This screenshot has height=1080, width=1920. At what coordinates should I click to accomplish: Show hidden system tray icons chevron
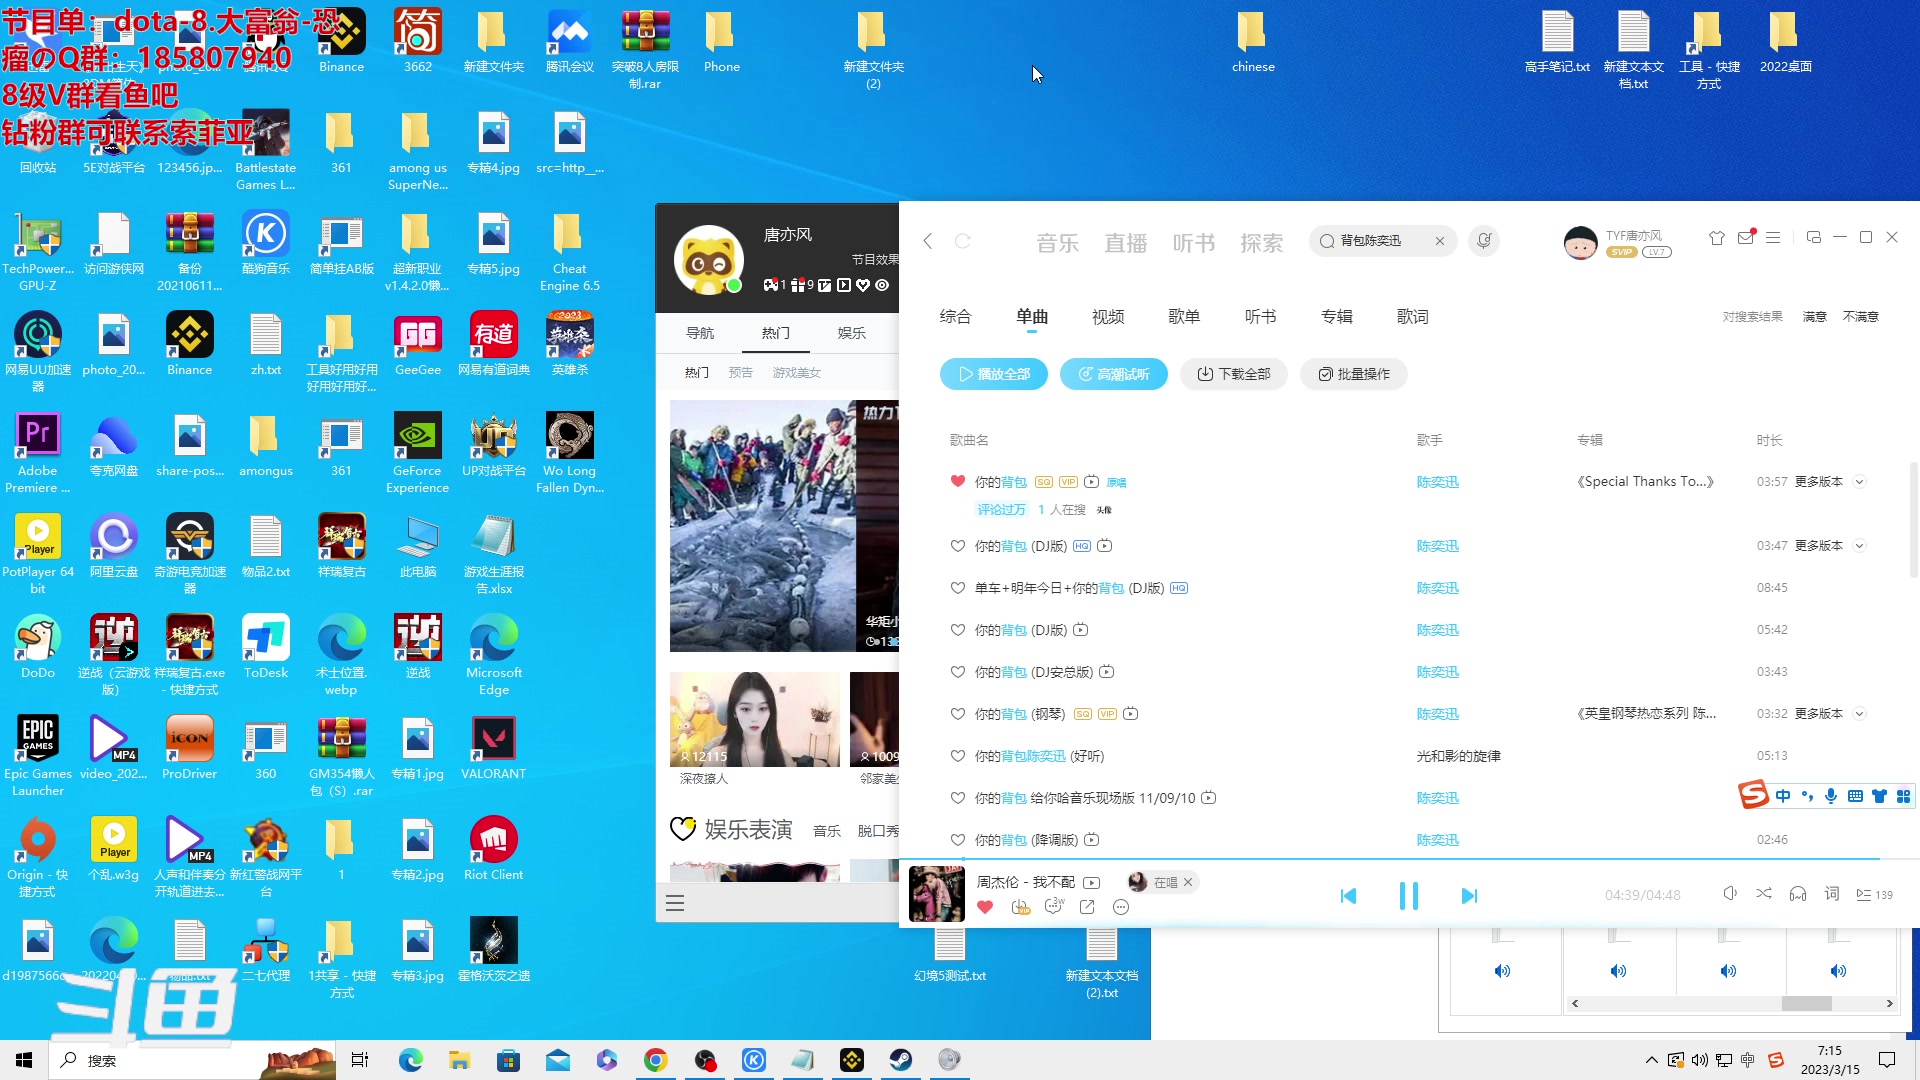point(1652,1060)
